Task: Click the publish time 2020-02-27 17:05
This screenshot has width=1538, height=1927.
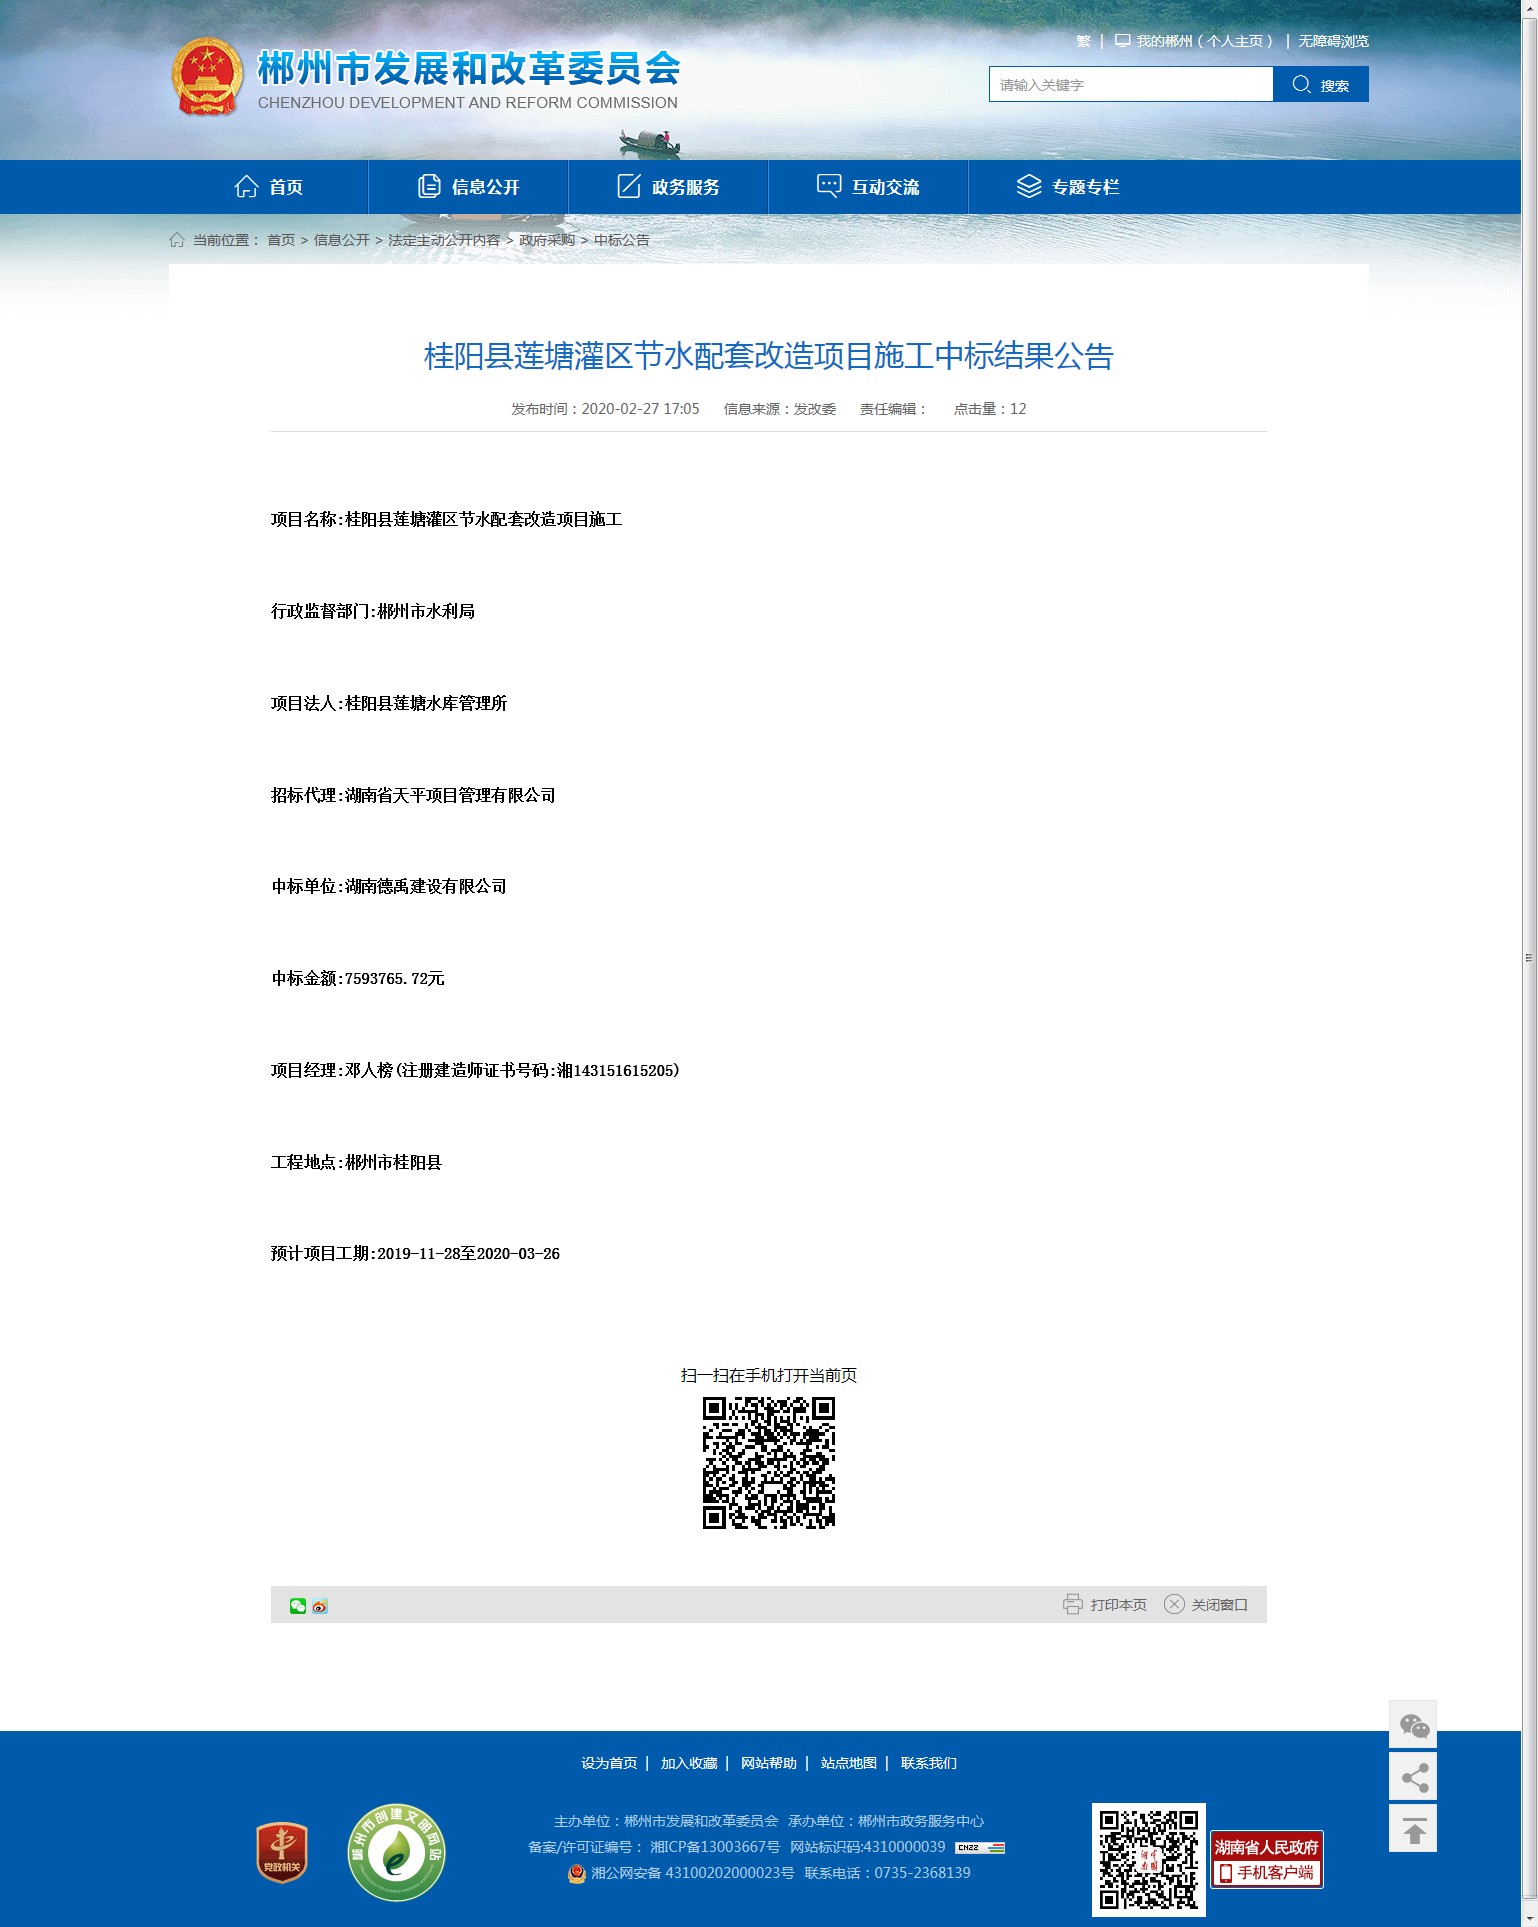Action: [640, 409]
